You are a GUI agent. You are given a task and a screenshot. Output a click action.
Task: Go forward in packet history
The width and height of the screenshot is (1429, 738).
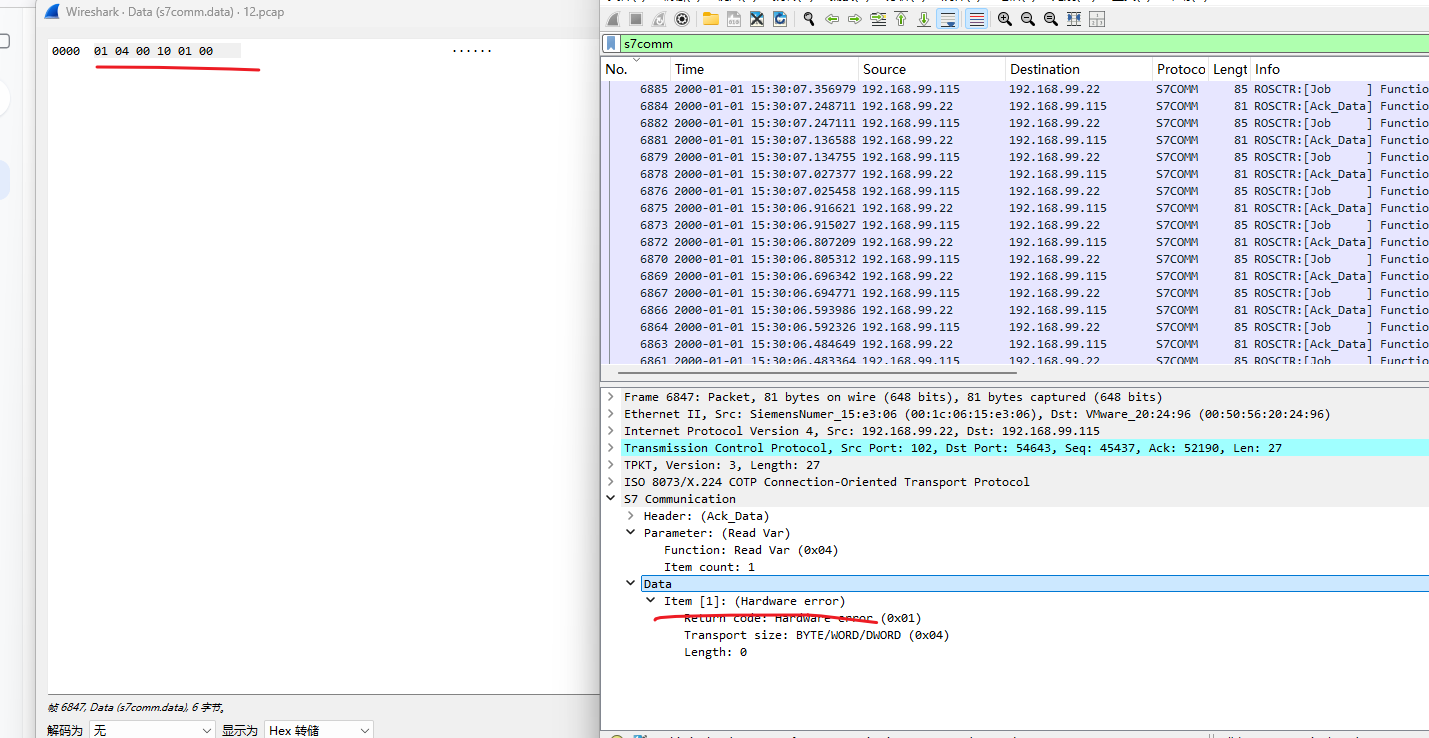(x=855, y=19)
